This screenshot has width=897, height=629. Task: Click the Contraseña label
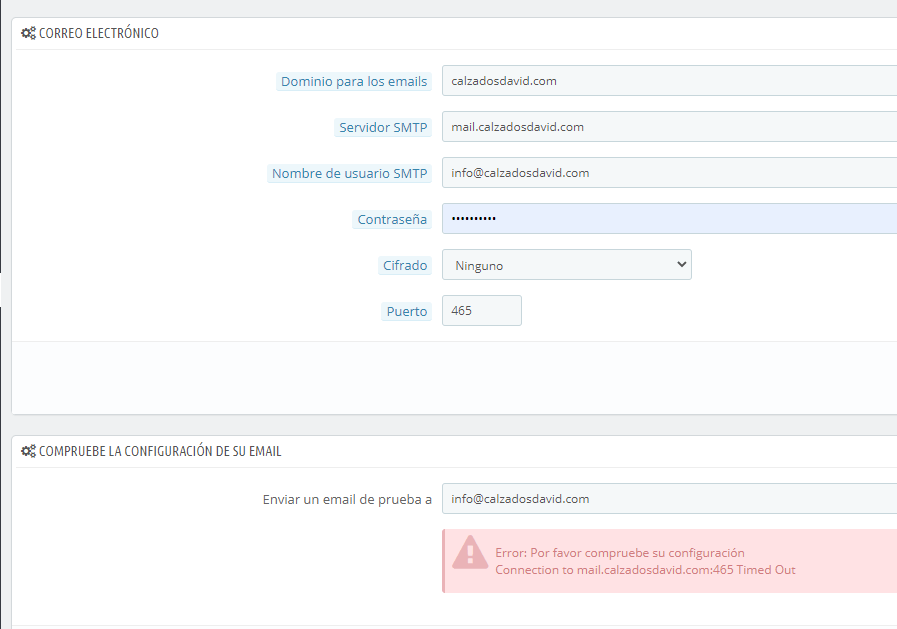(x=392, y=219)
